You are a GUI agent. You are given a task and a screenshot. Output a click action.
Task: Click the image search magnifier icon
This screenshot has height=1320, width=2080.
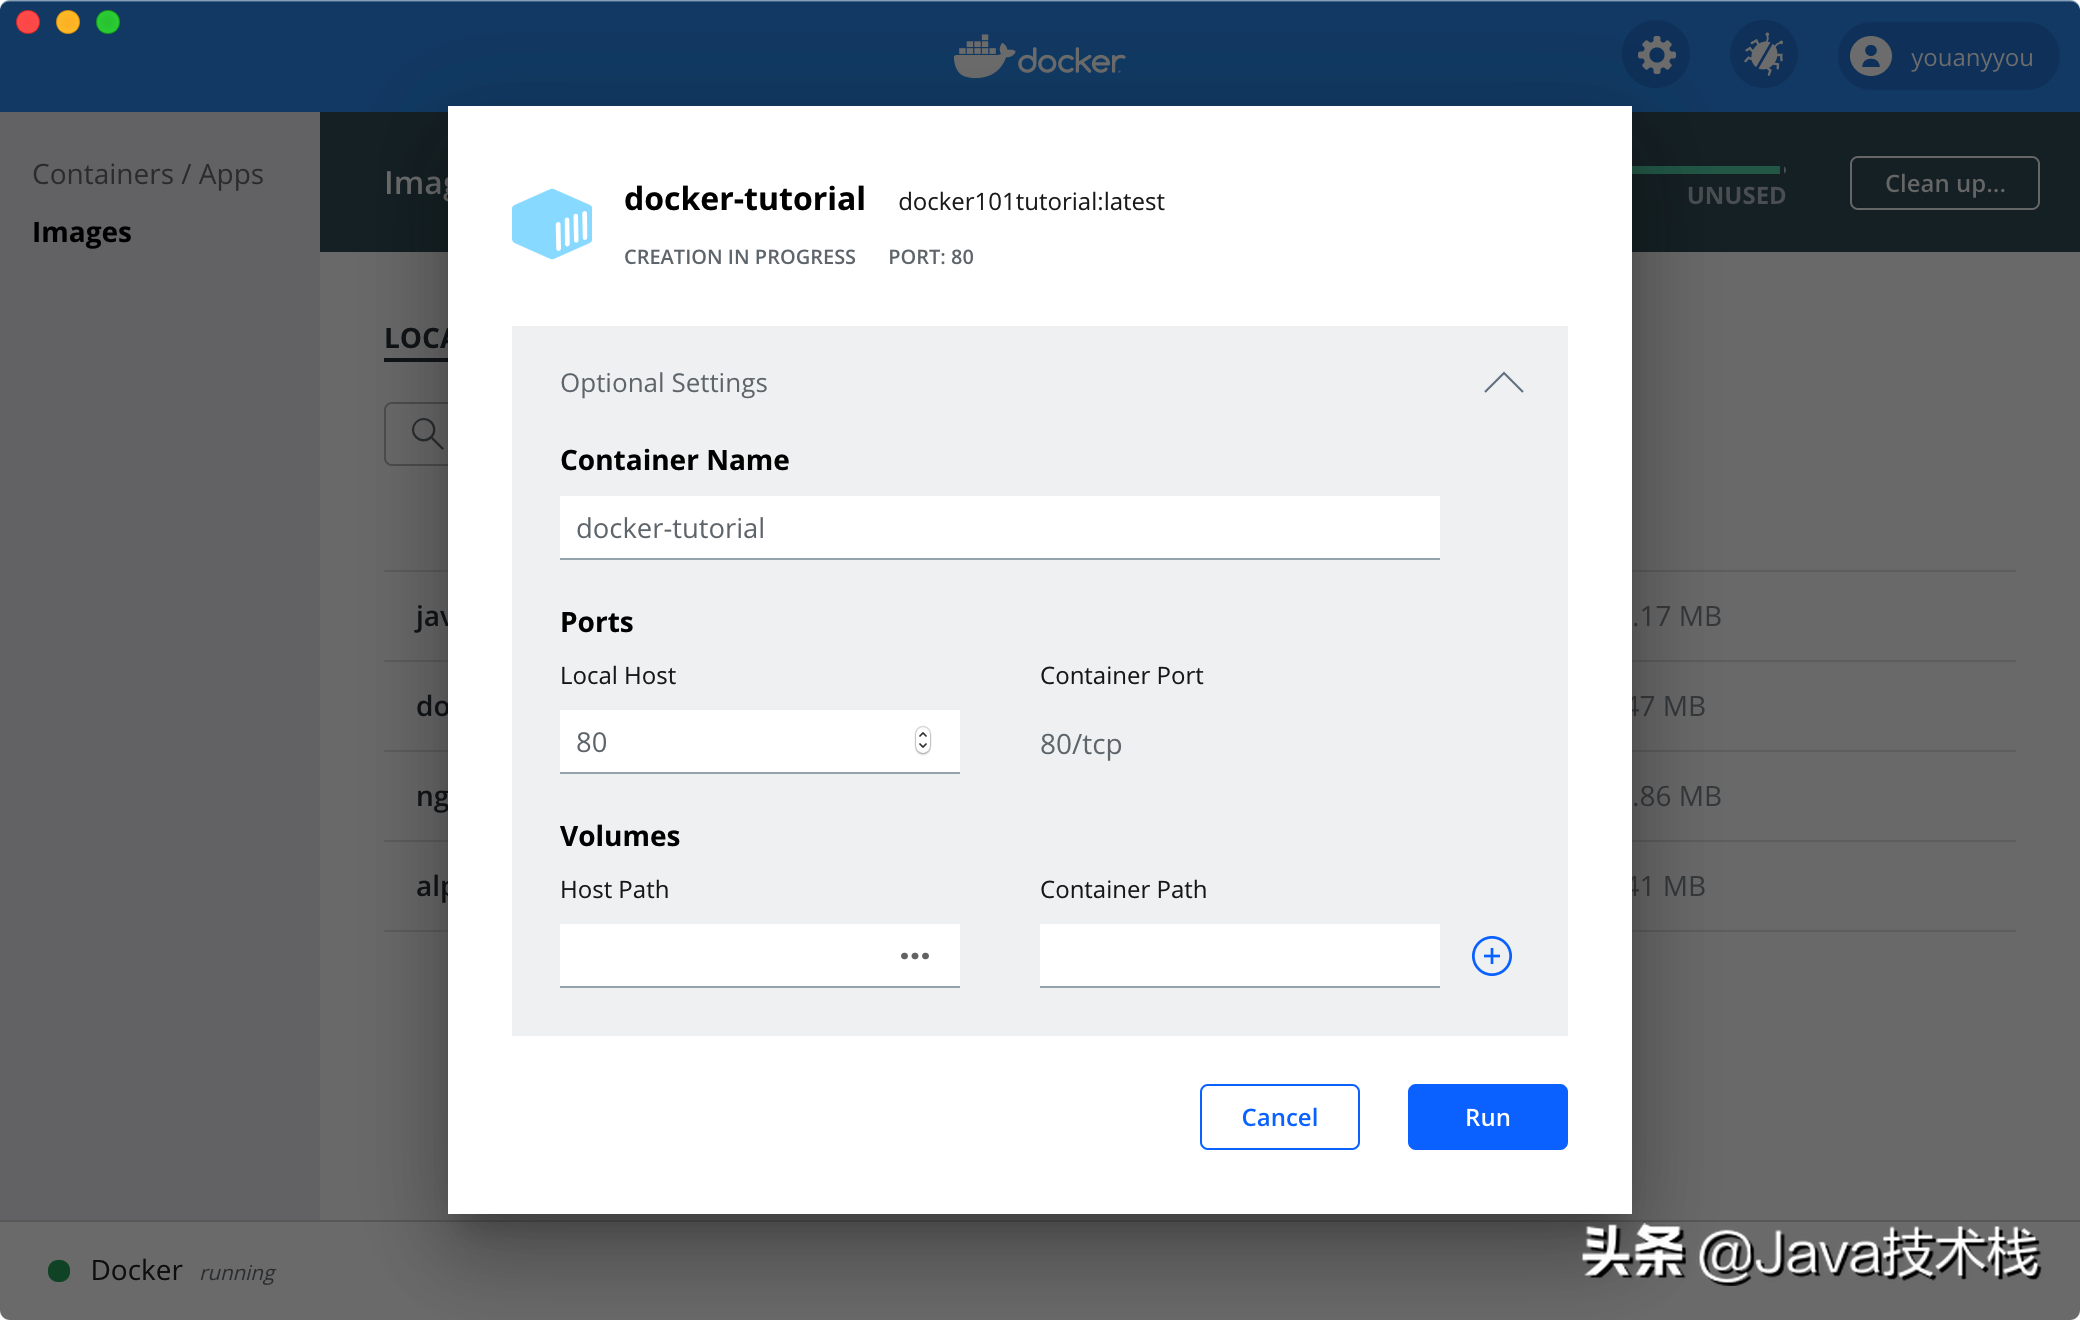click(426, 433)
